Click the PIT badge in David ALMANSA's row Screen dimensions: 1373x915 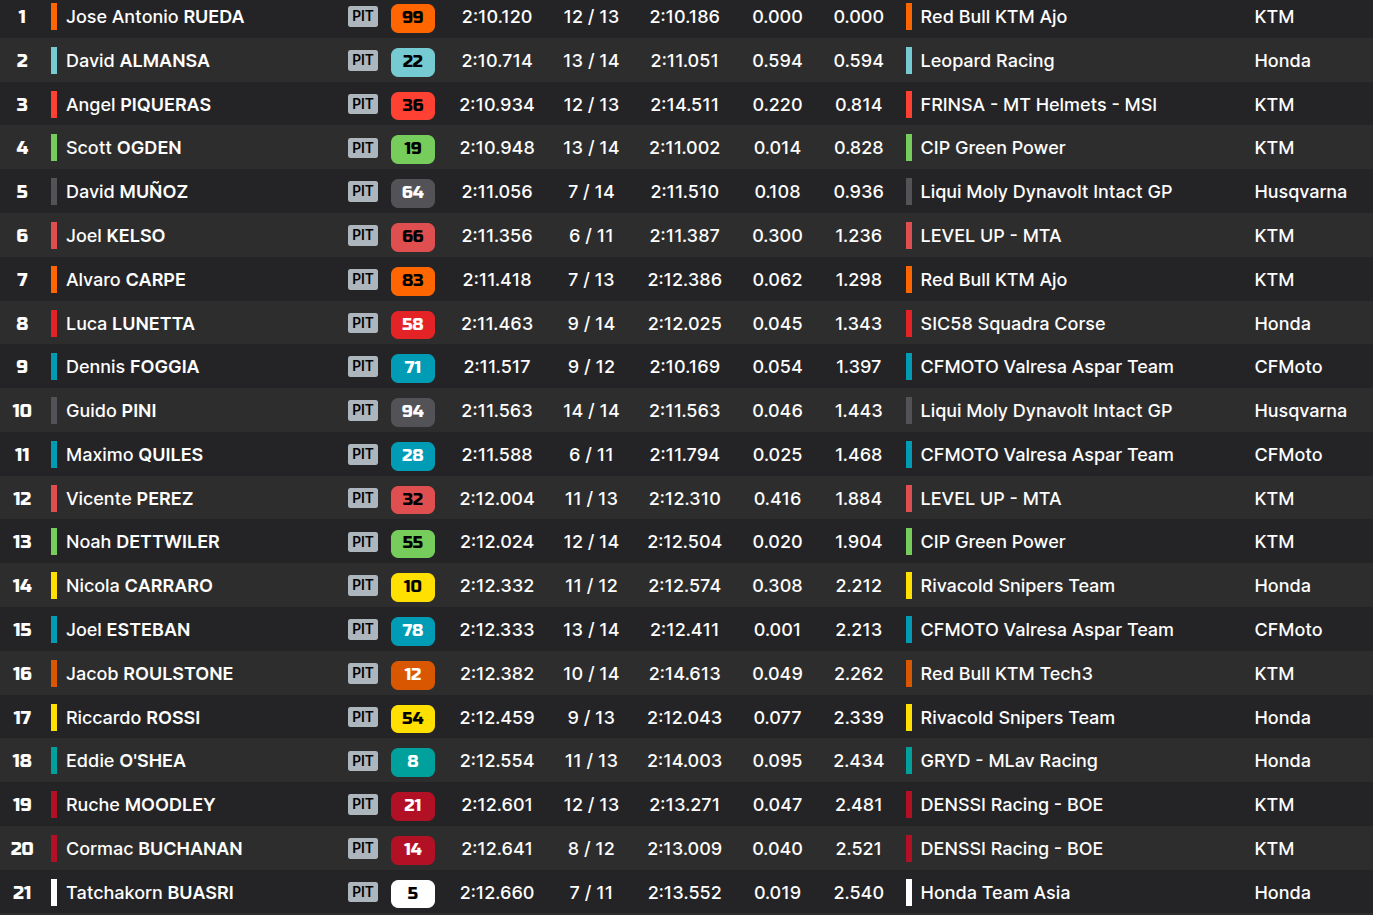(362, 61)
